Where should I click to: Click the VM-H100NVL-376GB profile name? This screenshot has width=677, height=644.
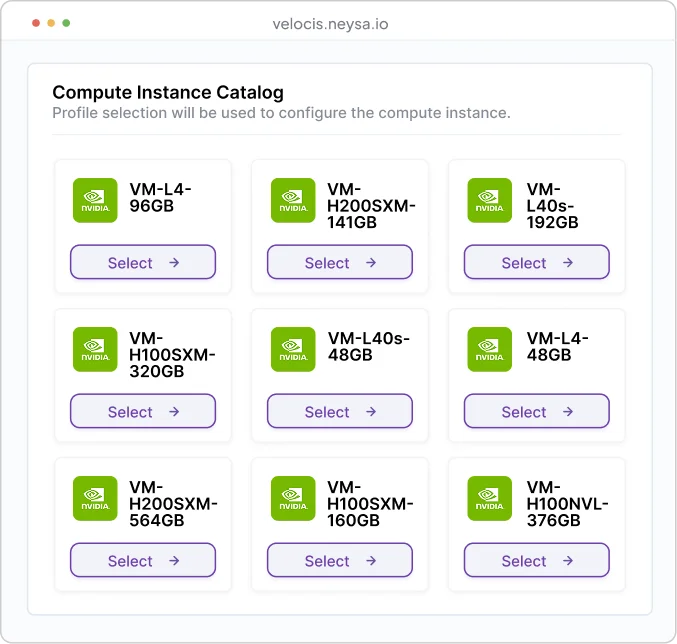click(567, 503)
